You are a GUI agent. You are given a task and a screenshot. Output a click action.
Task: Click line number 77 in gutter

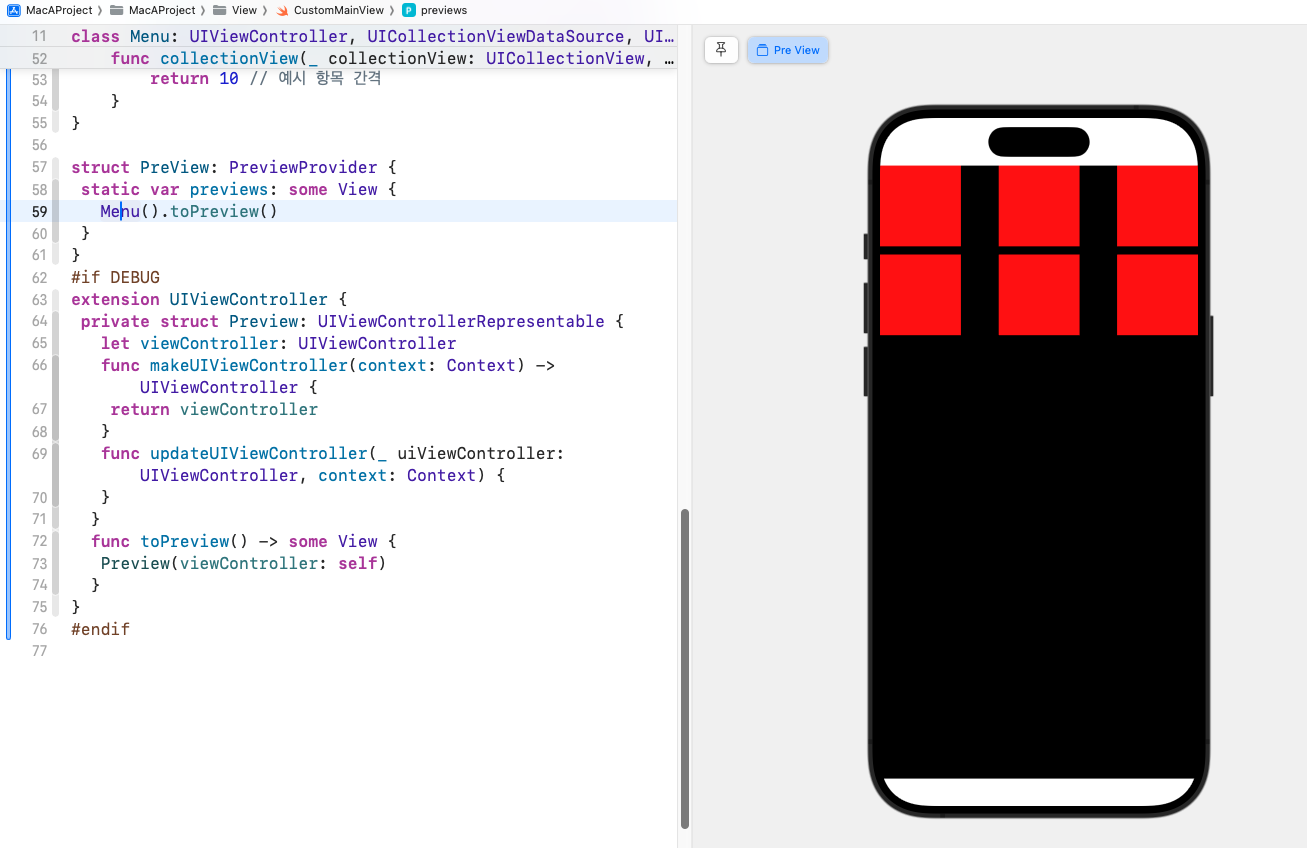39,651
